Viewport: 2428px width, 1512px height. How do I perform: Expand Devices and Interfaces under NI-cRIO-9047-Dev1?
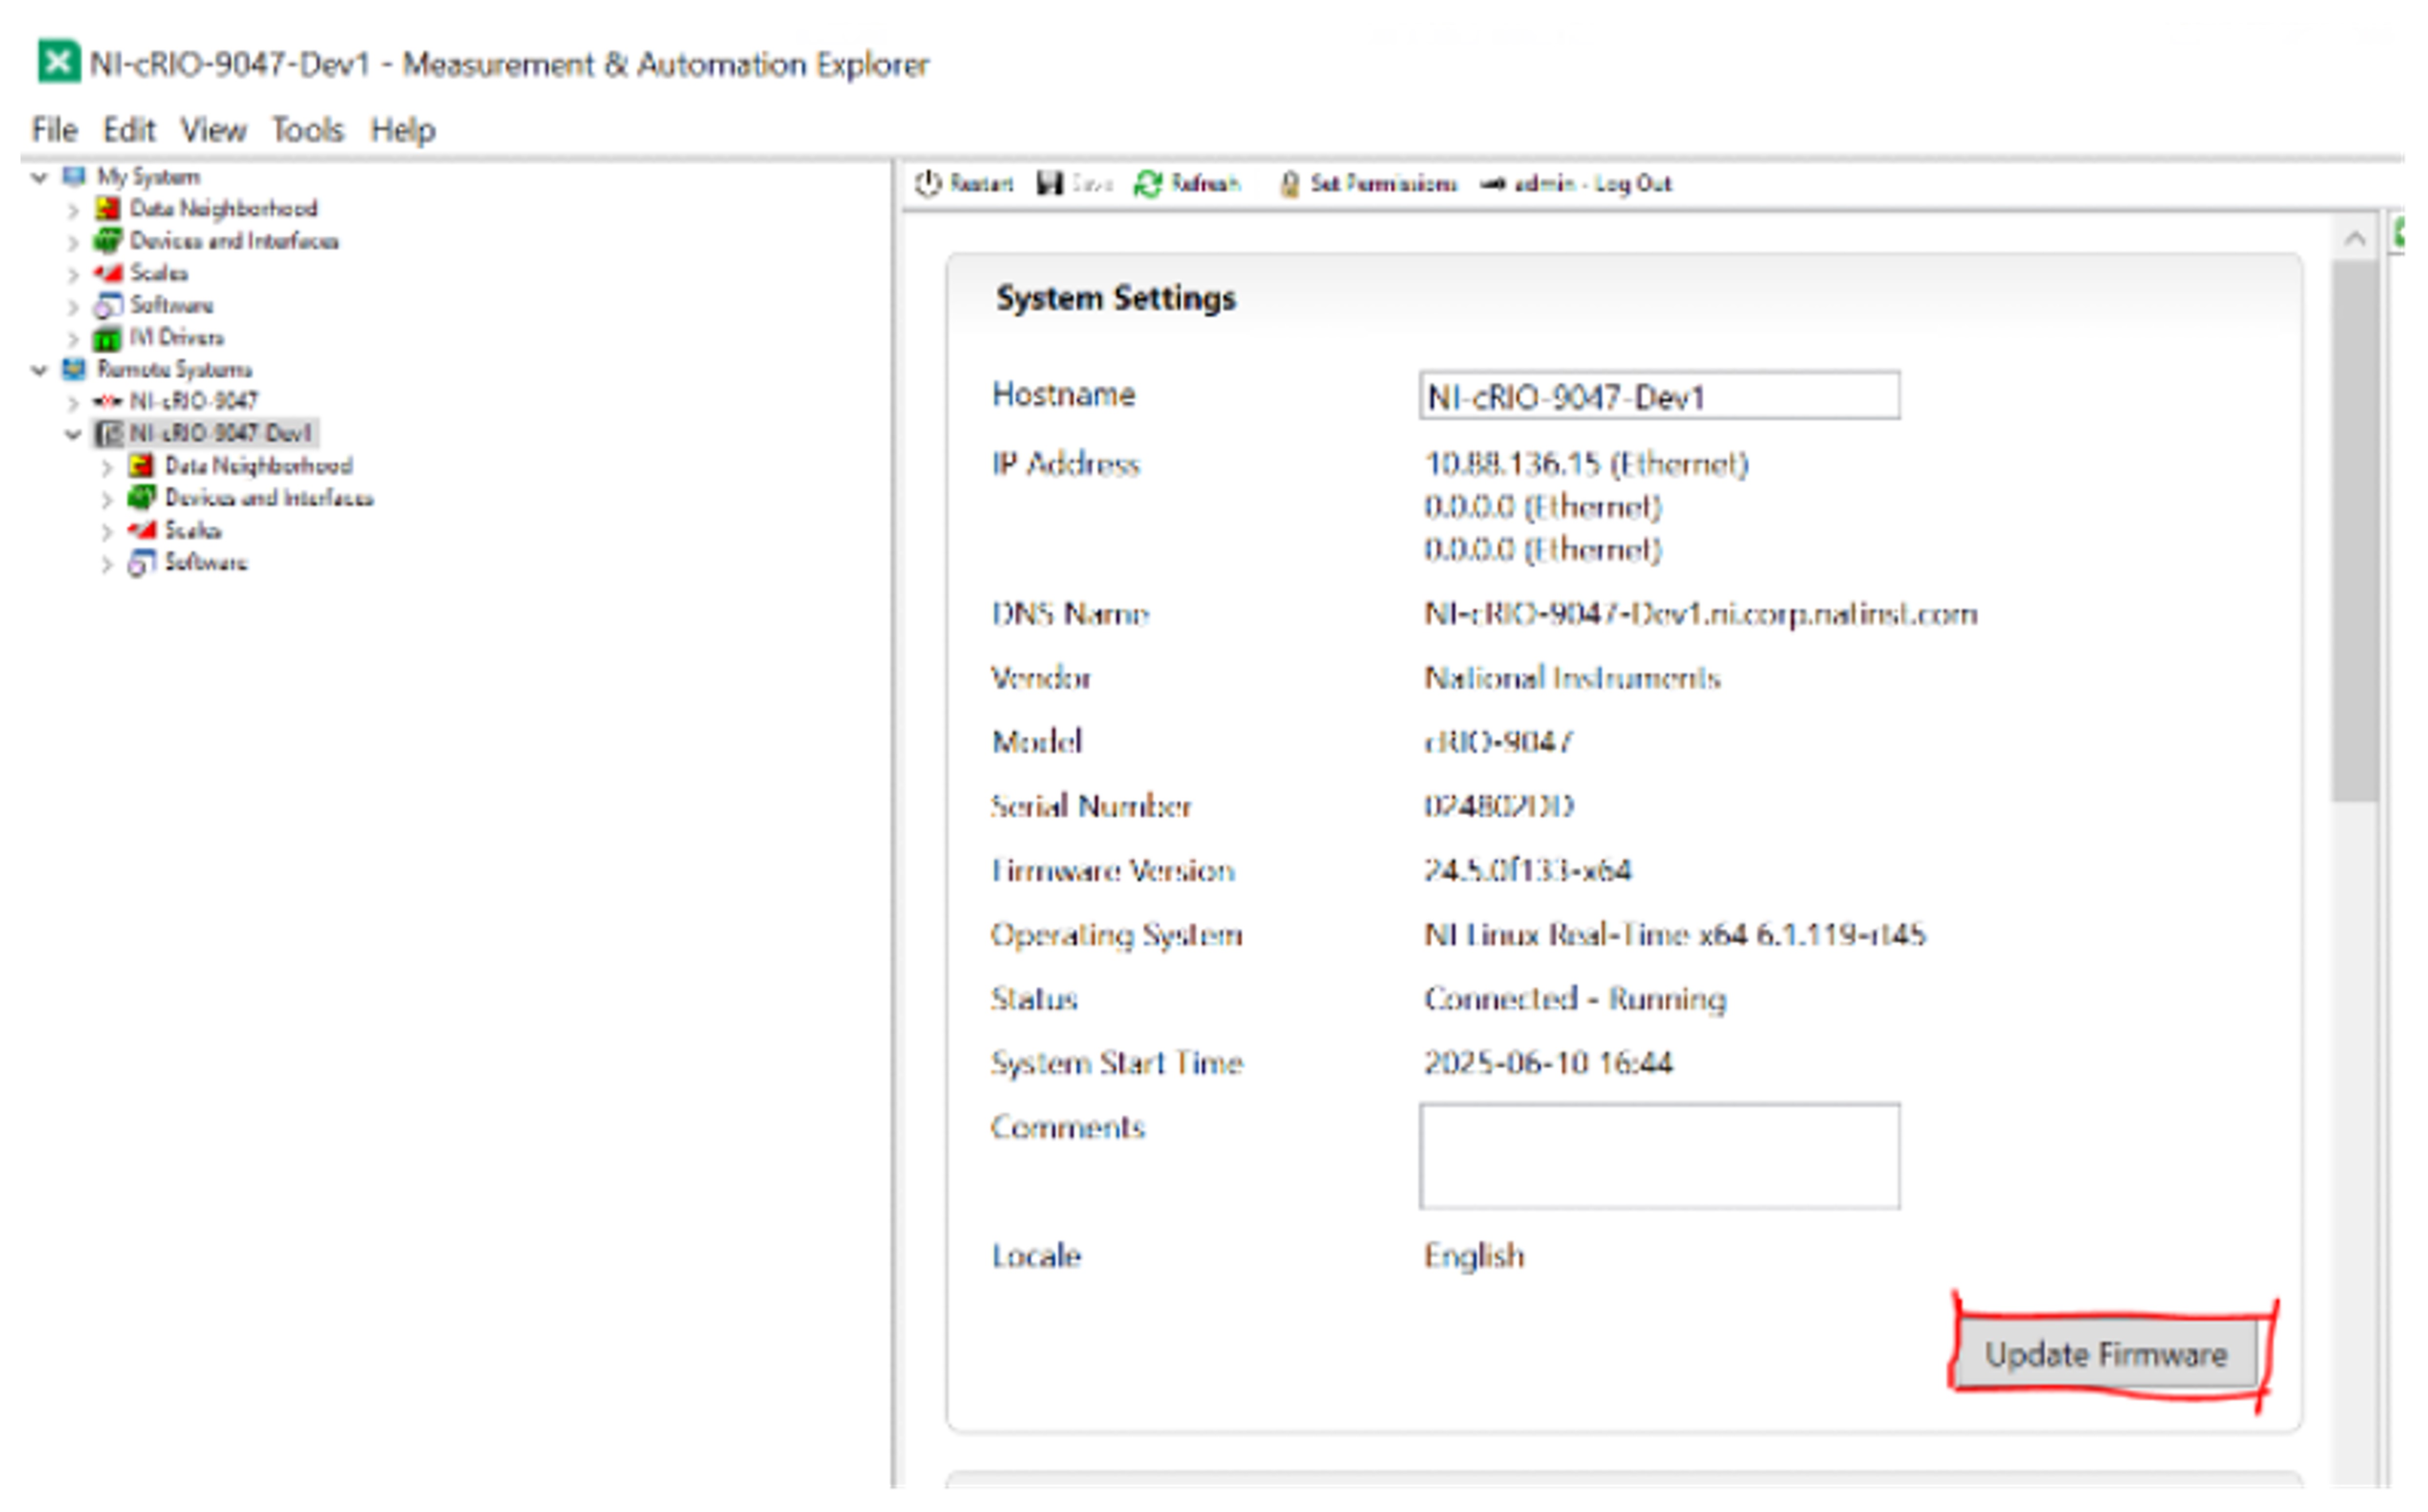107,499
